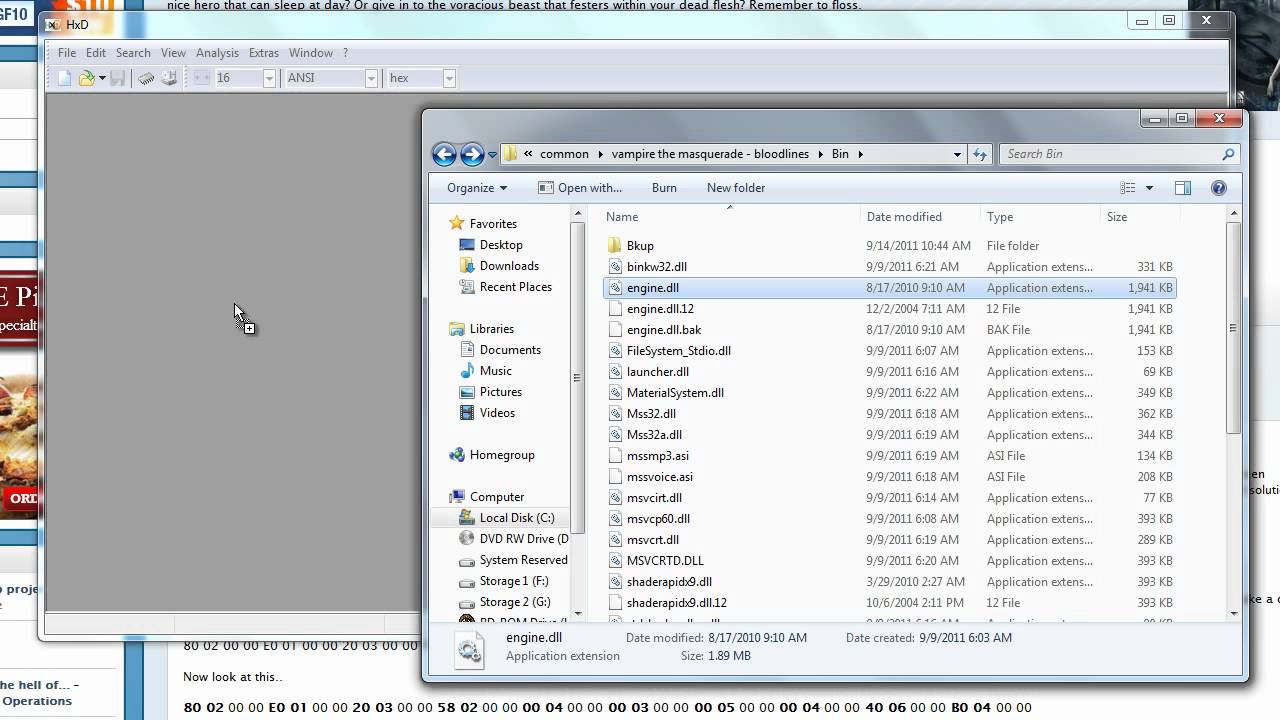This screenshot has height=720, width=1280.
Task: Open the View menu in HxD
Action: (x=173, y=53)
